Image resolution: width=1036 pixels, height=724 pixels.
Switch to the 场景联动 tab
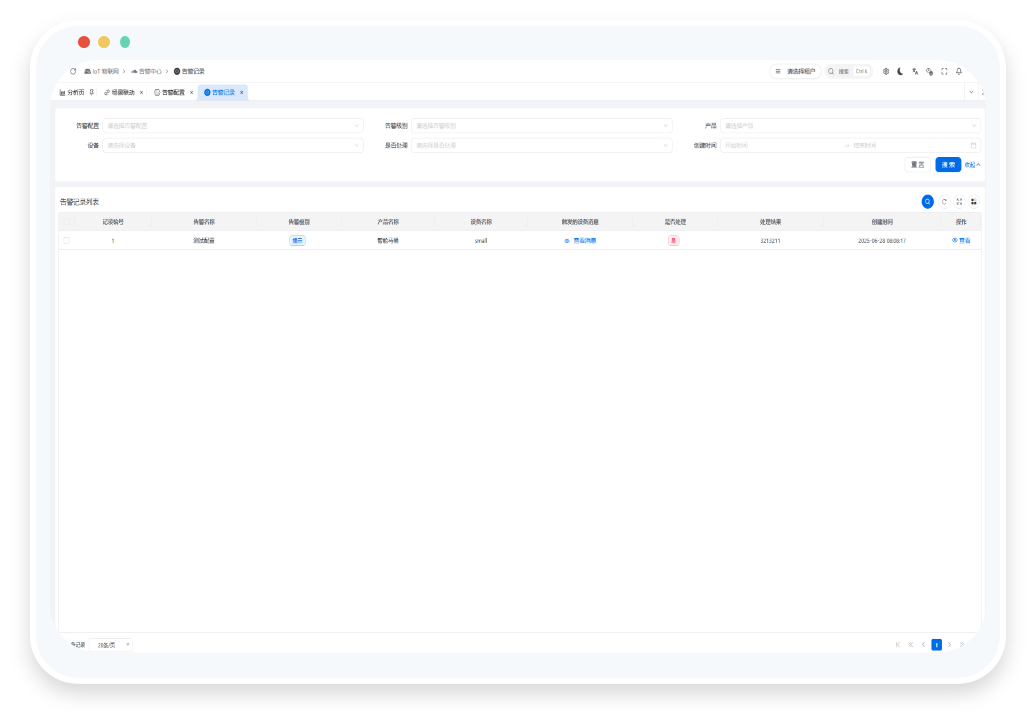click(122, 92)
